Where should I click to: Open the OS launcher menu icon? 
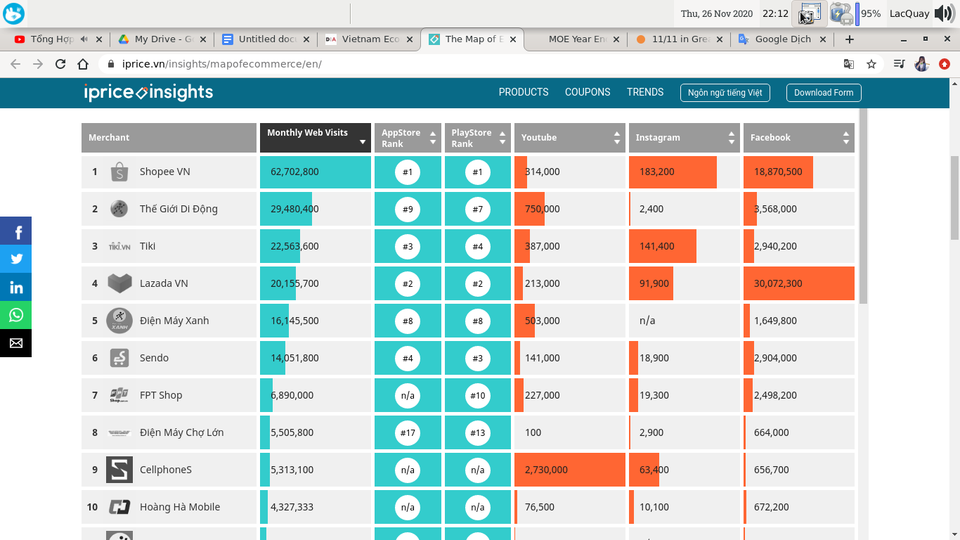point(13,13)
